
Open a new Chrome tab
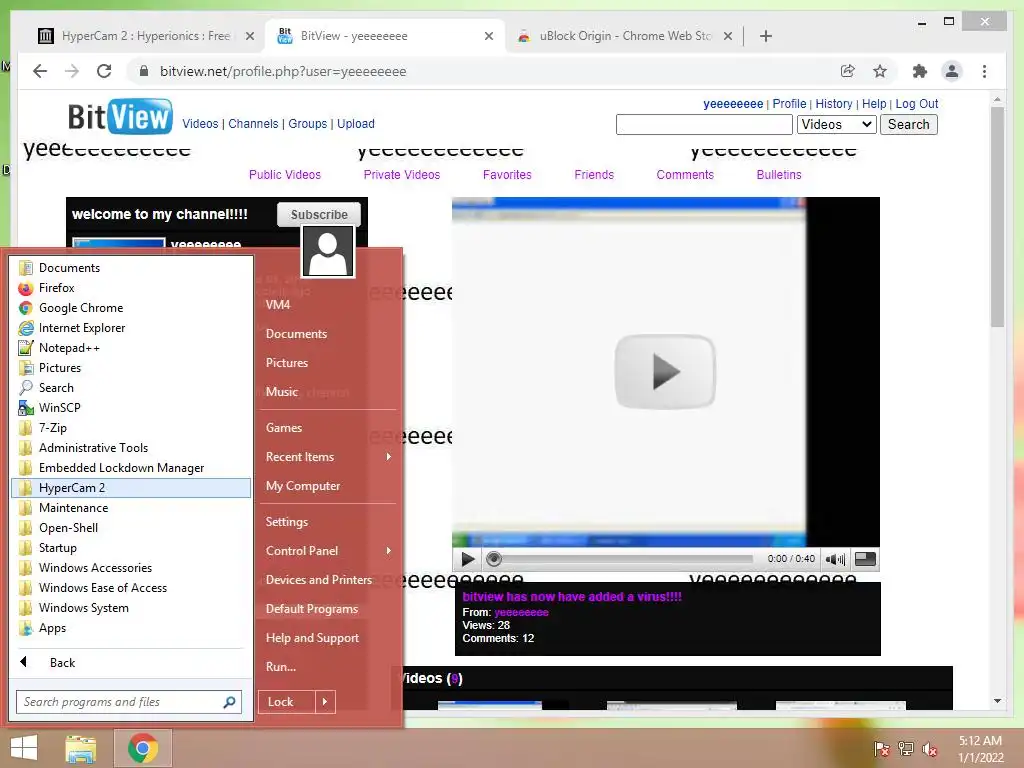(x=766, y=37)
